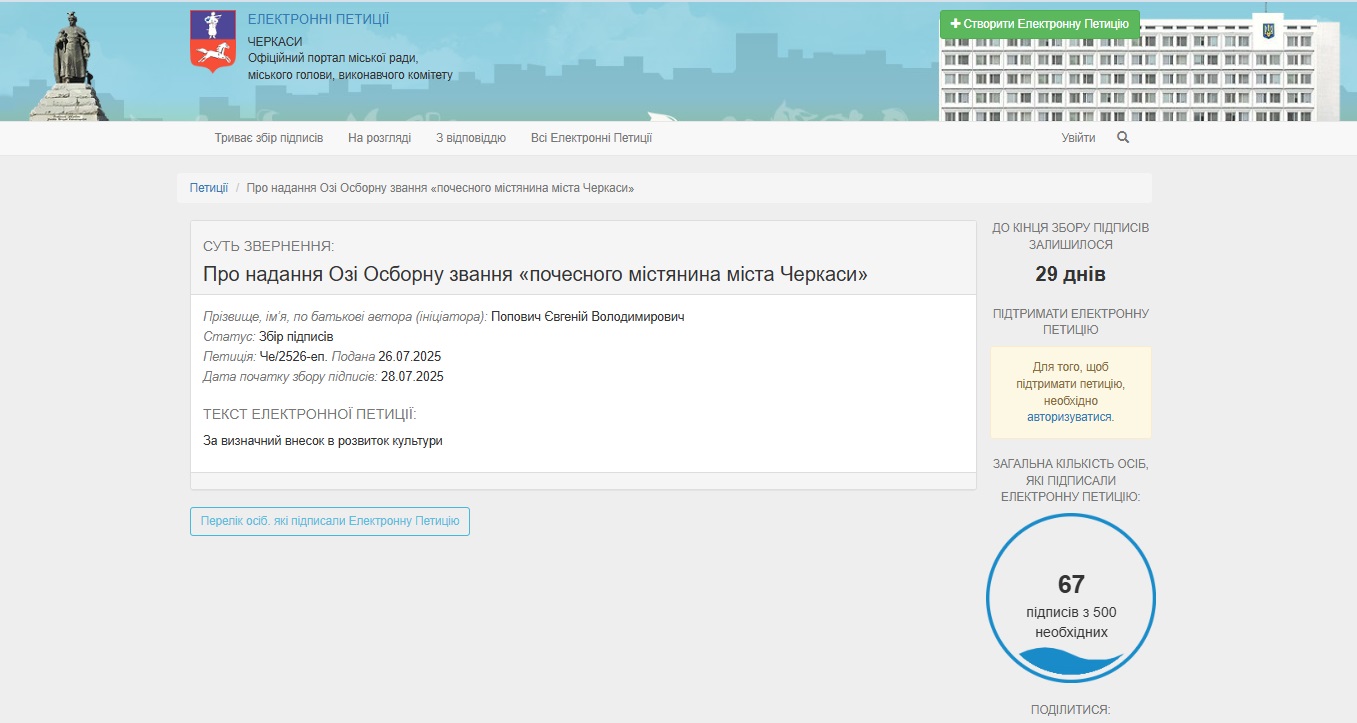The width and height of the screenshot is (1357, 723).
Task: Click the 29 днів countdown text
Action: (1070, 275)
